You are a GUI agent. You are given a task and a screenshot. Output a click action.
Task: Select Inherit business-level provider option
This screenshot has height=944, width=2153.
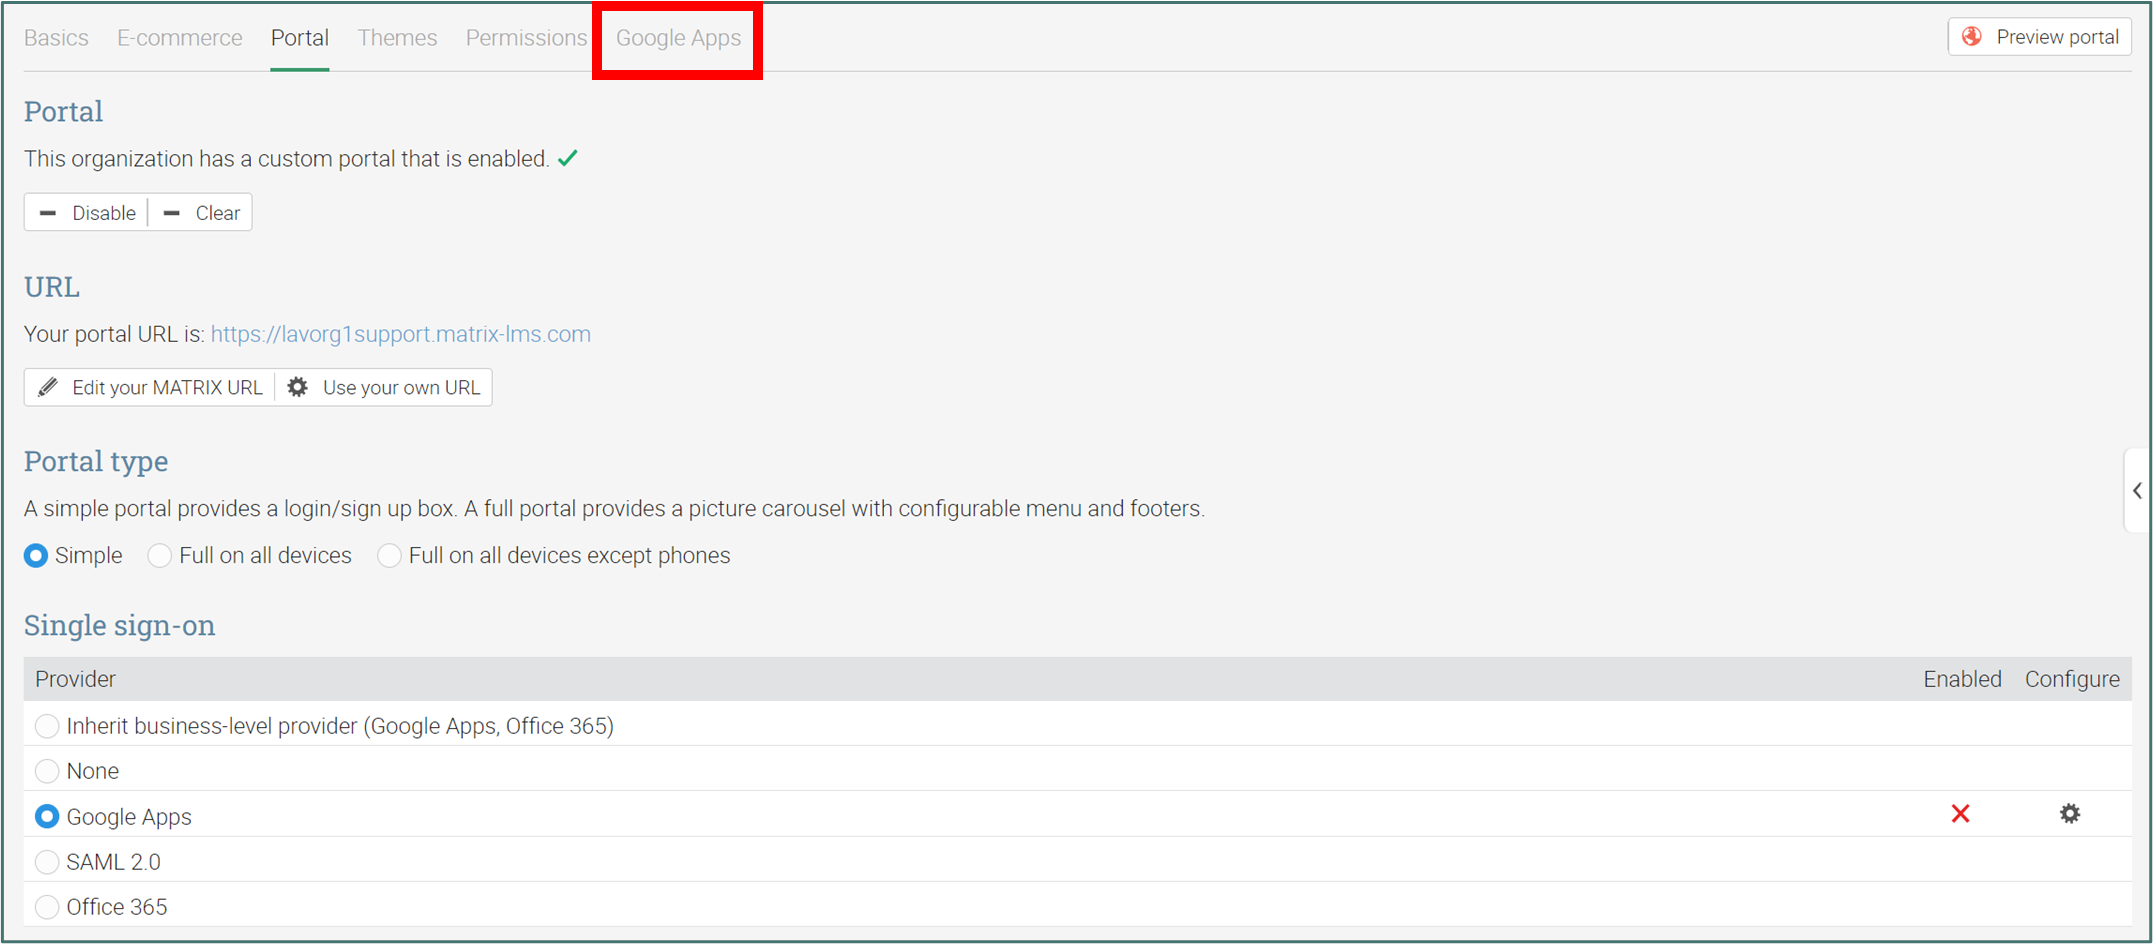47,726
